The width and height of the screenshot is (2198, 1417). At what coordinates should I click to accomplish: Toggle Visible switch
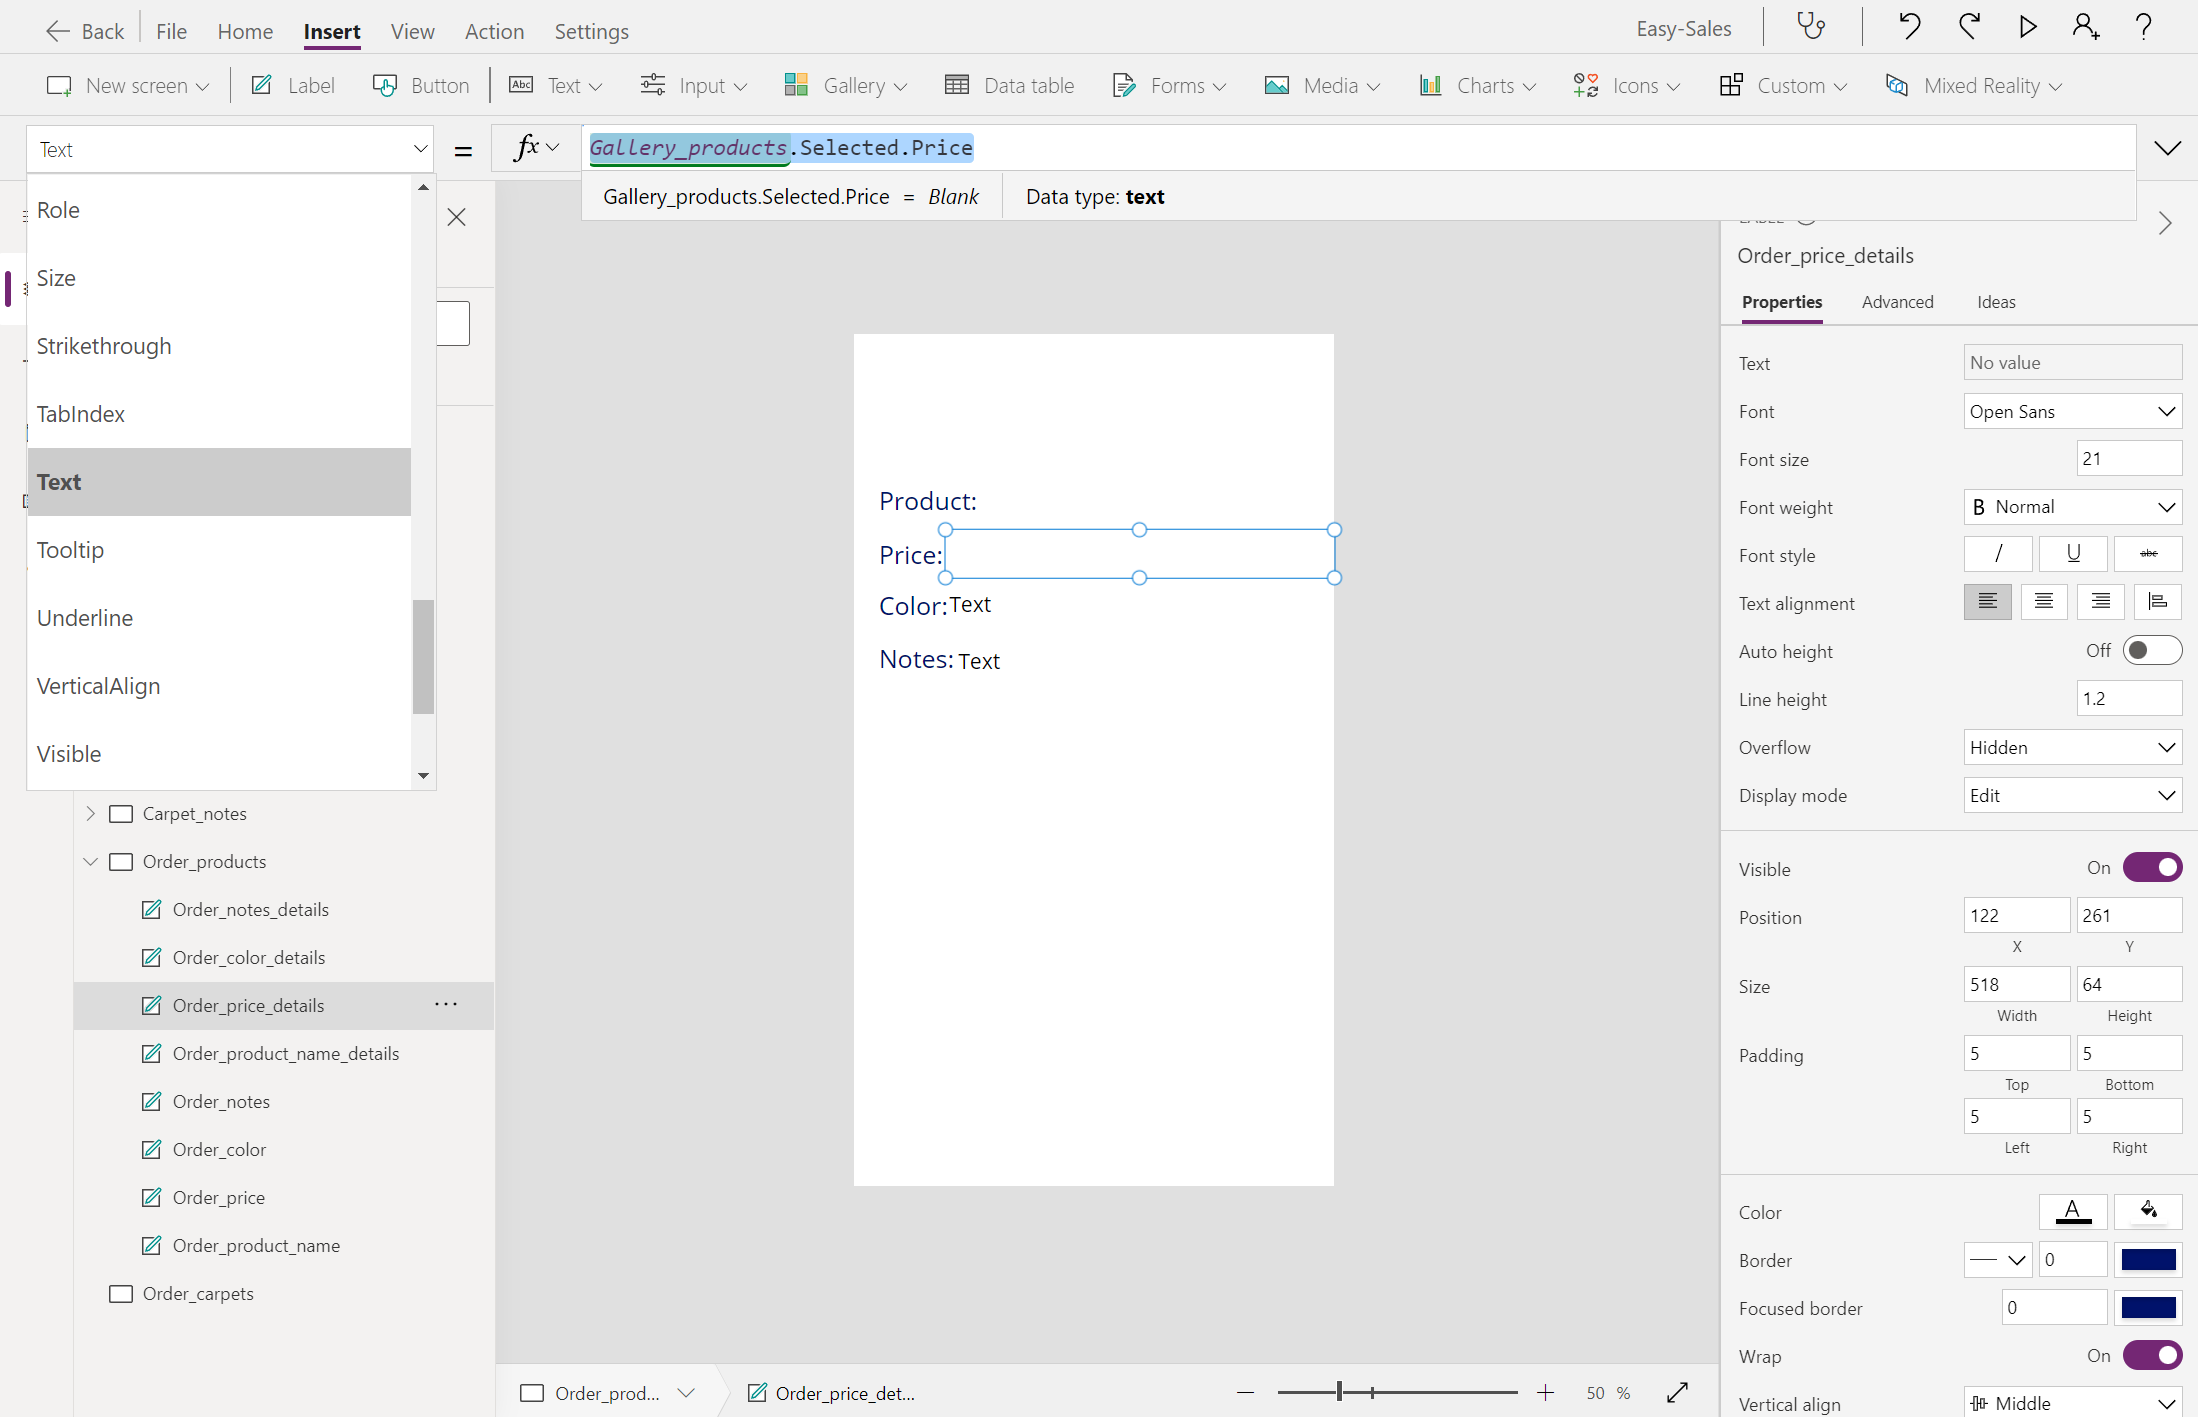pyautogui.click(x=2152, y=867)
